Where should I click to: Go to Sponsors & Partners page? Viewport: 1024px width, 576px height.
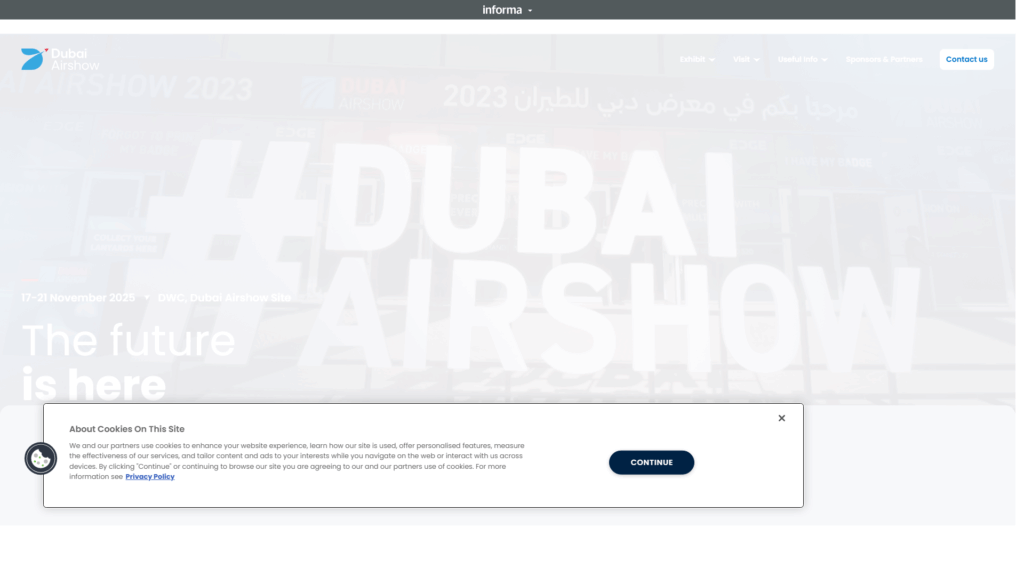tap(884, 59)
